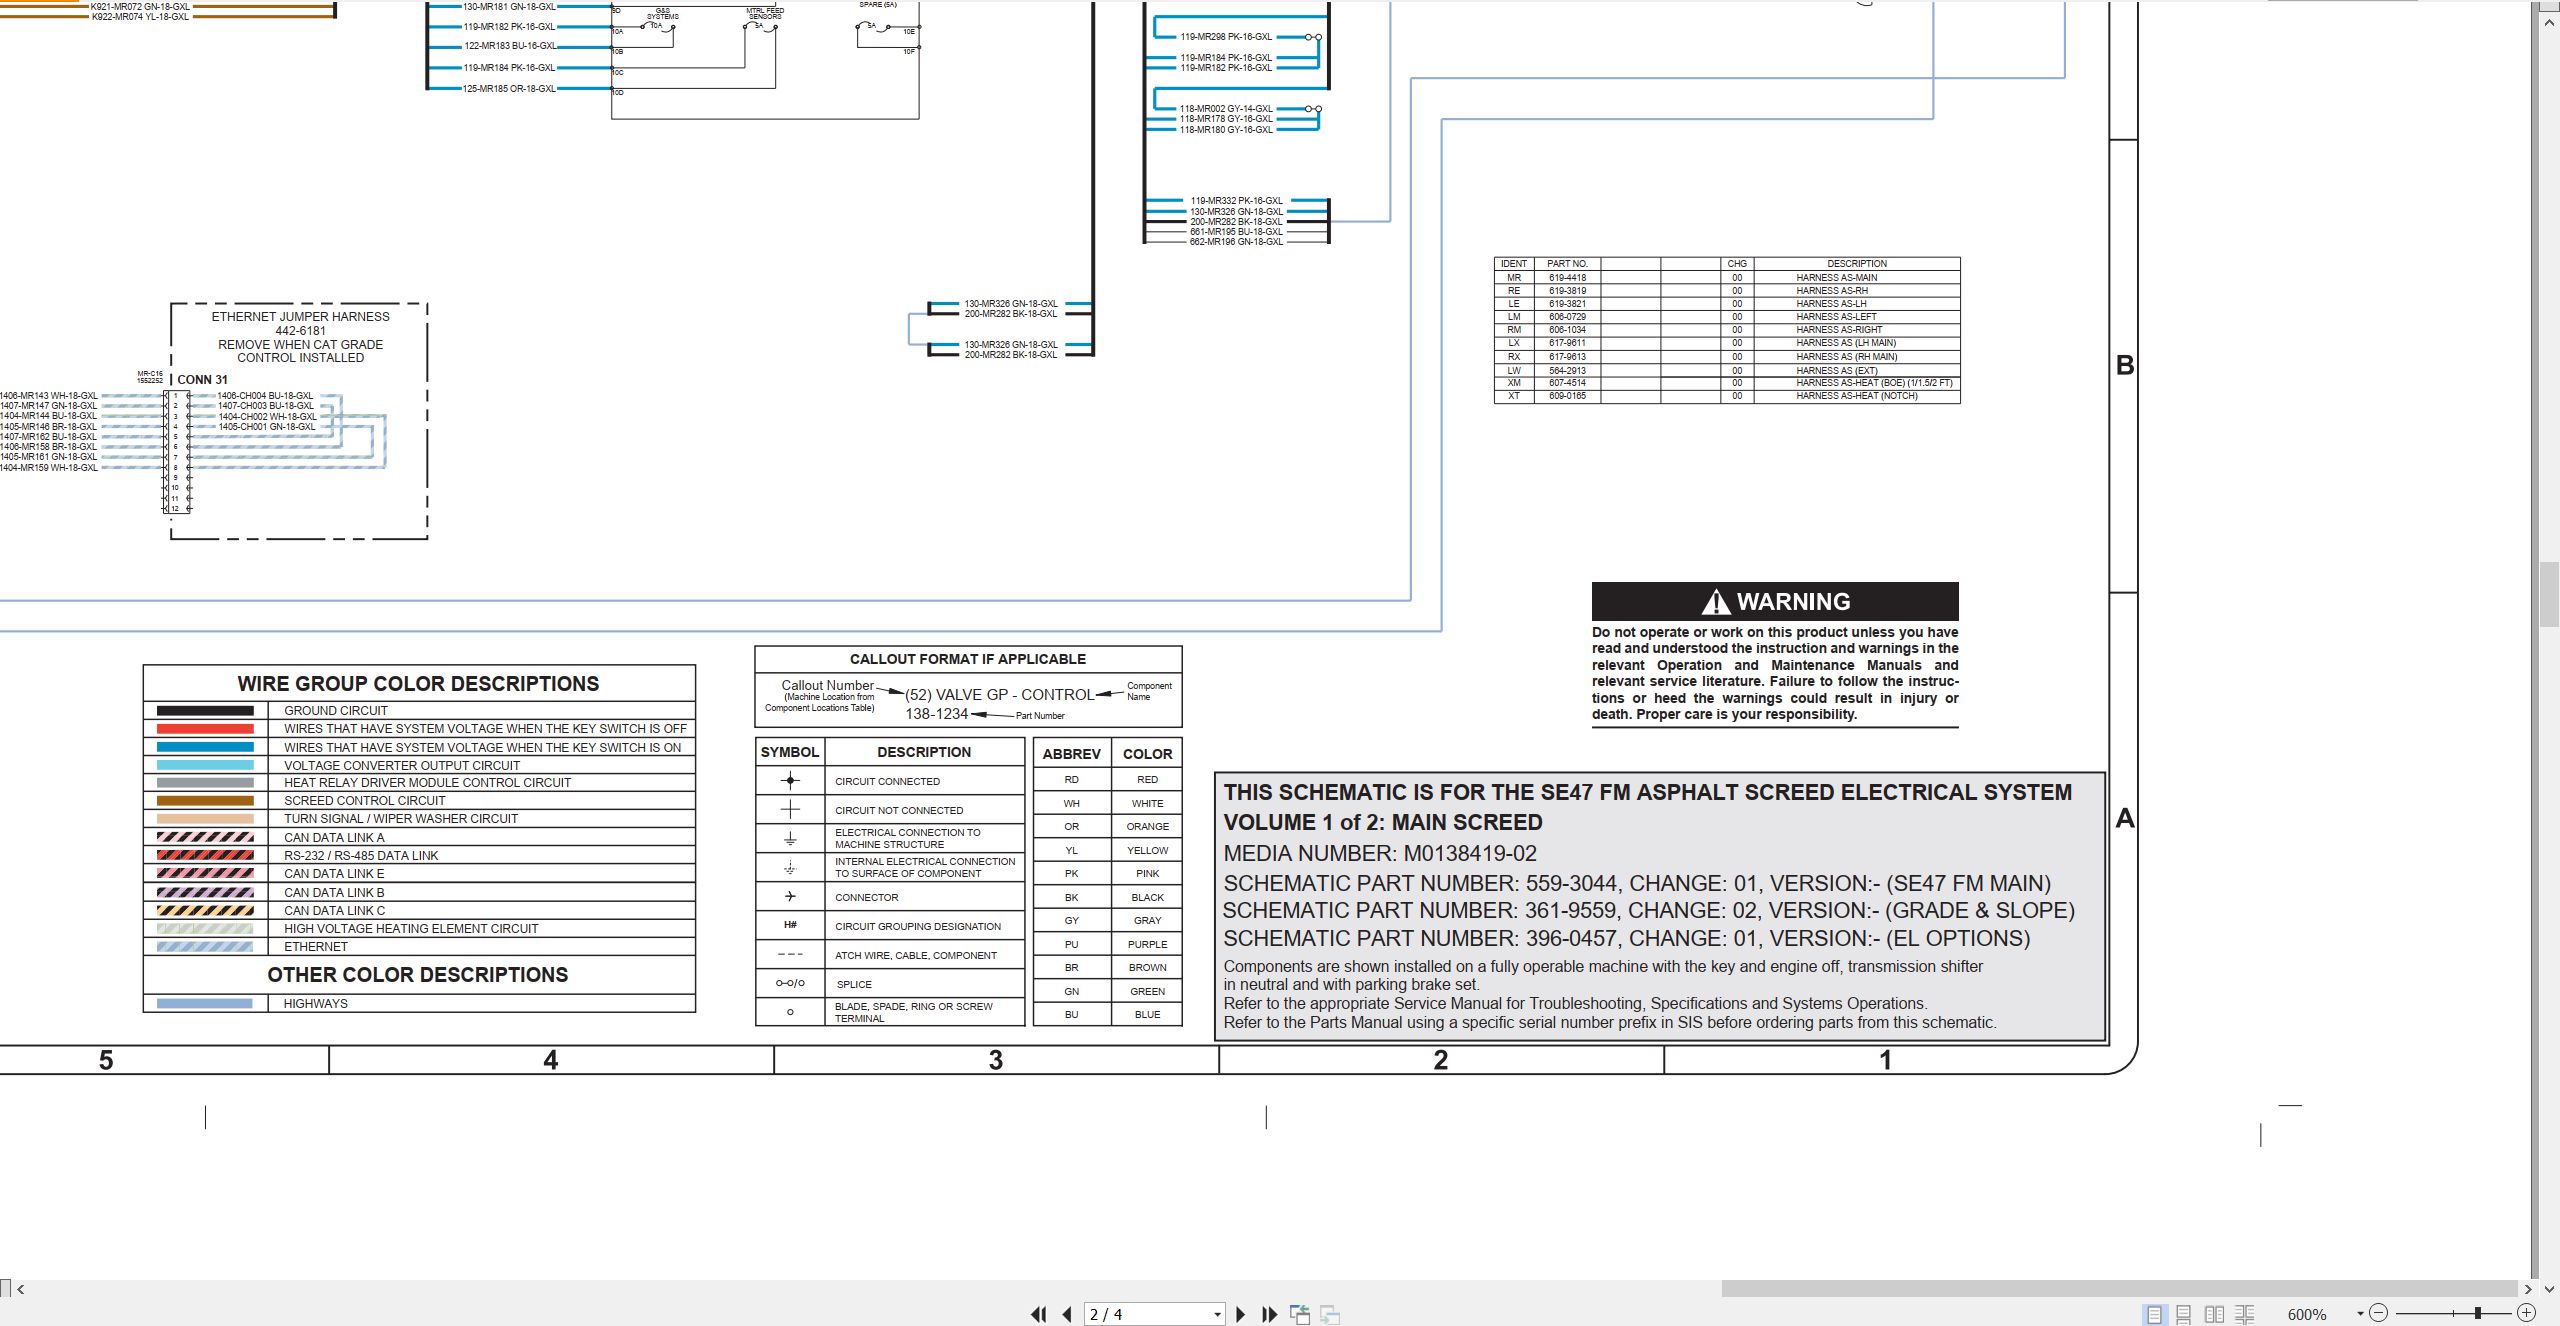The height and width of the screenshot is (1326, 2560).
Task: Click wire label 119-MR298 PK-16-GXL
Action: [1226, 37]
